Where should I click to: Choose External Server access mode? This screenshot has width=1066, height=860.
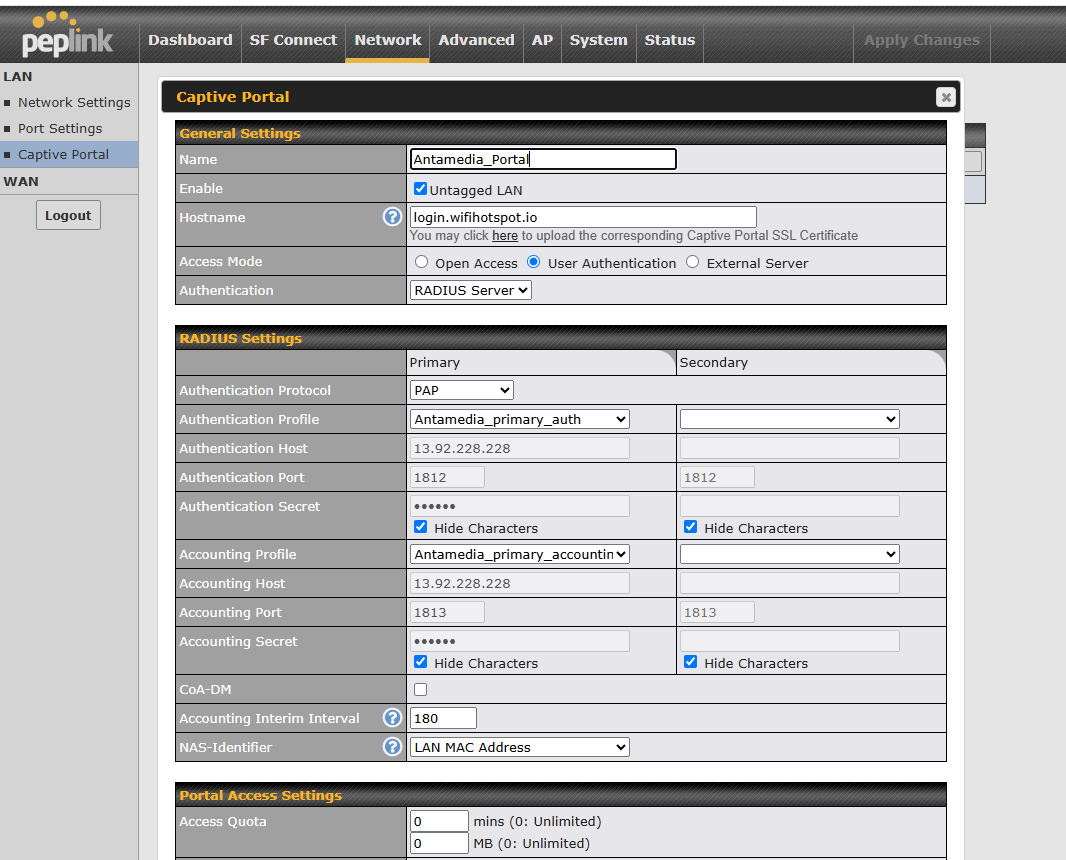tap(692, 263)
